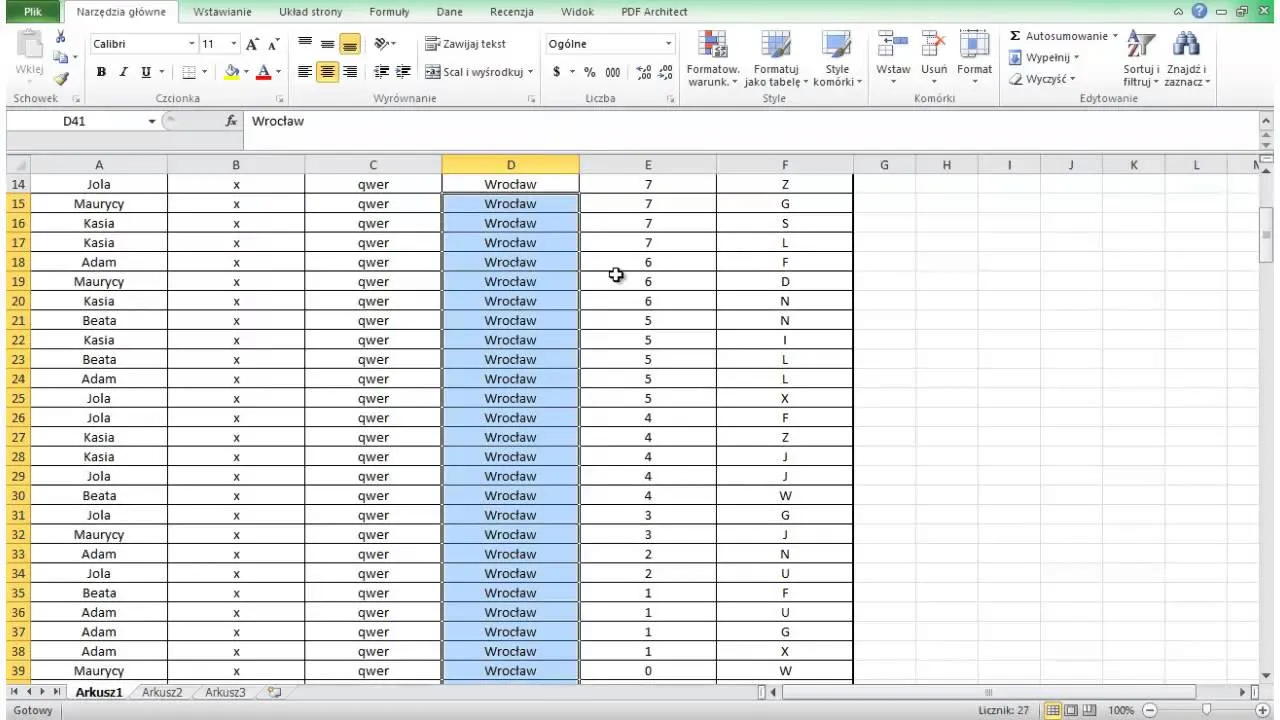Click the percent style icon

pos(589,72)
